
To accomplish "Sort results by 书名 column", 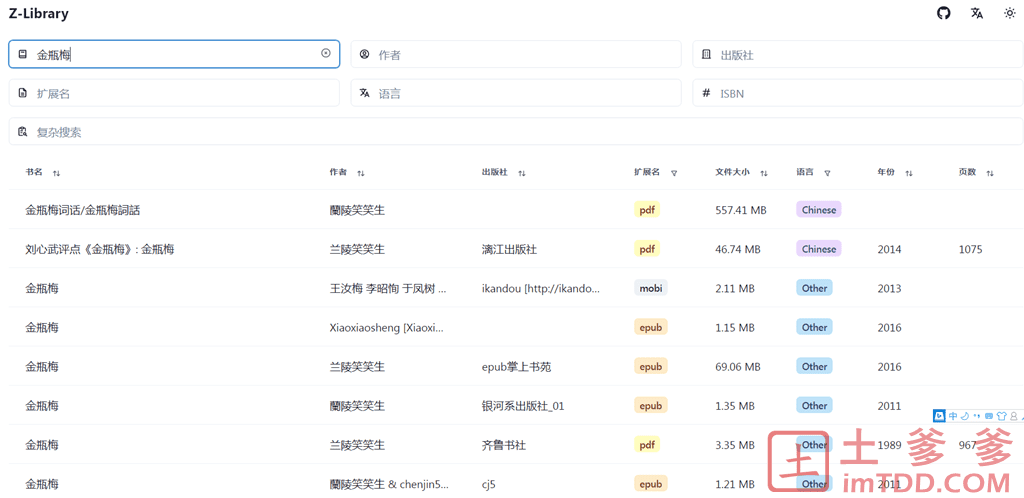I will tap(57, 173).
